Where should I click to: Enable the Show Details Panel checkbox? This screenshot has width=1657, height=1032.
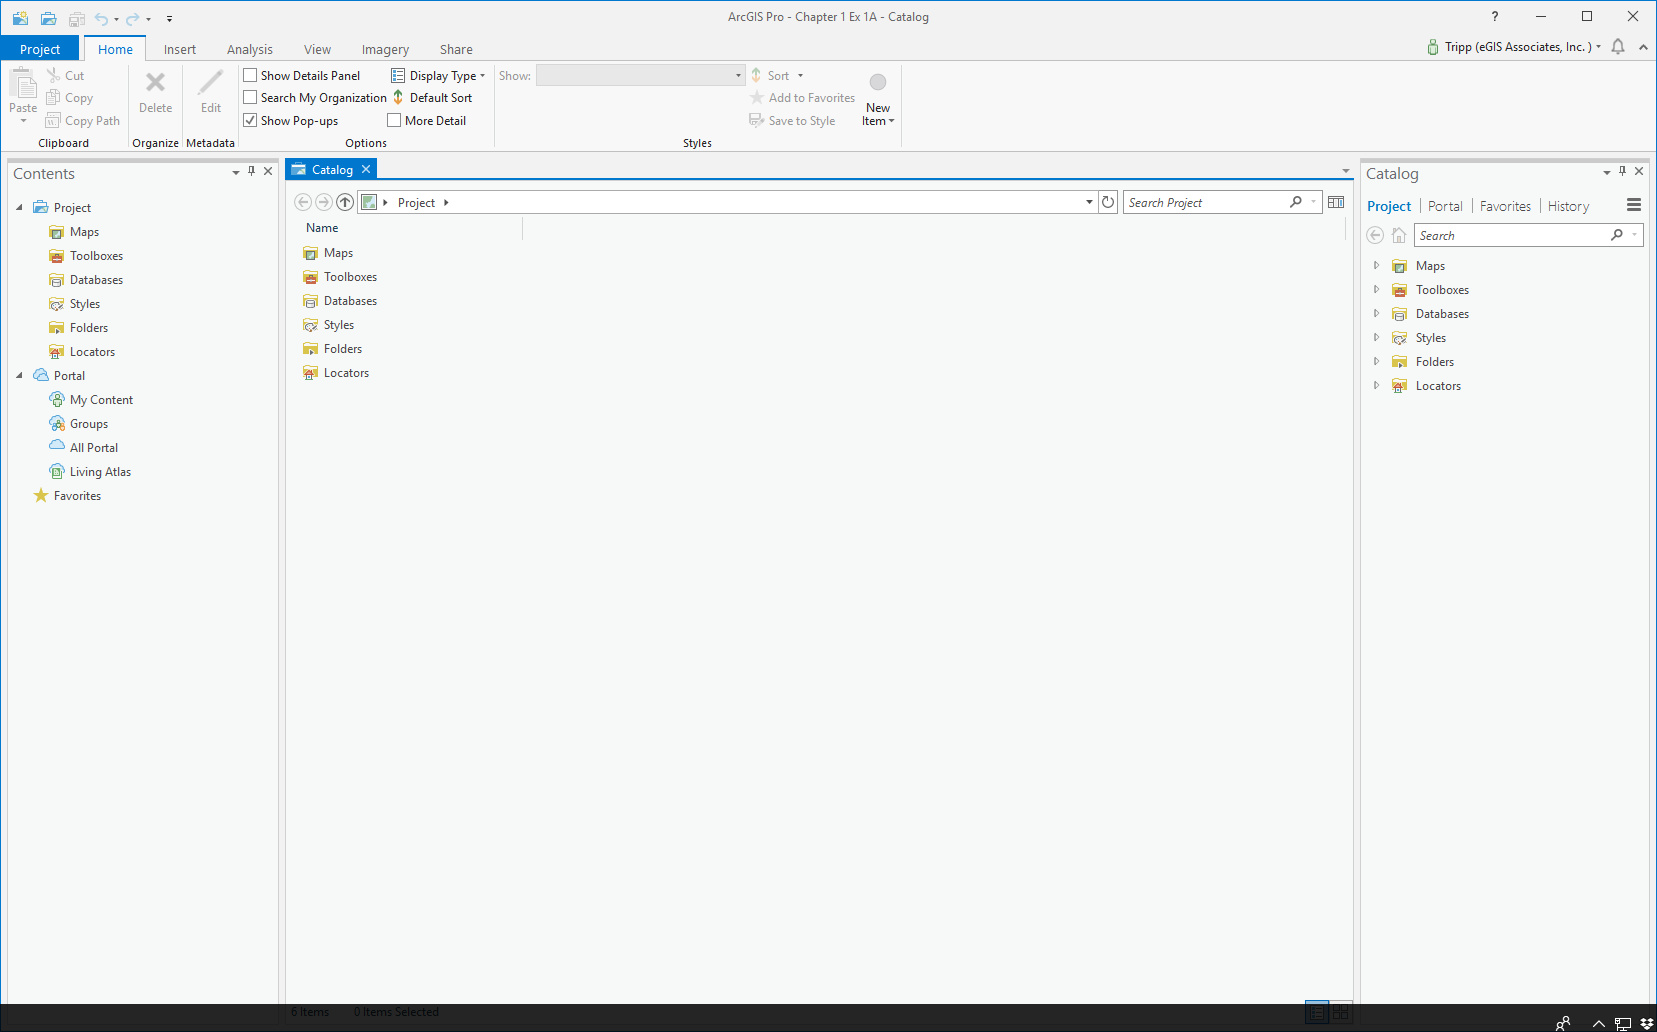pos(251,75)
